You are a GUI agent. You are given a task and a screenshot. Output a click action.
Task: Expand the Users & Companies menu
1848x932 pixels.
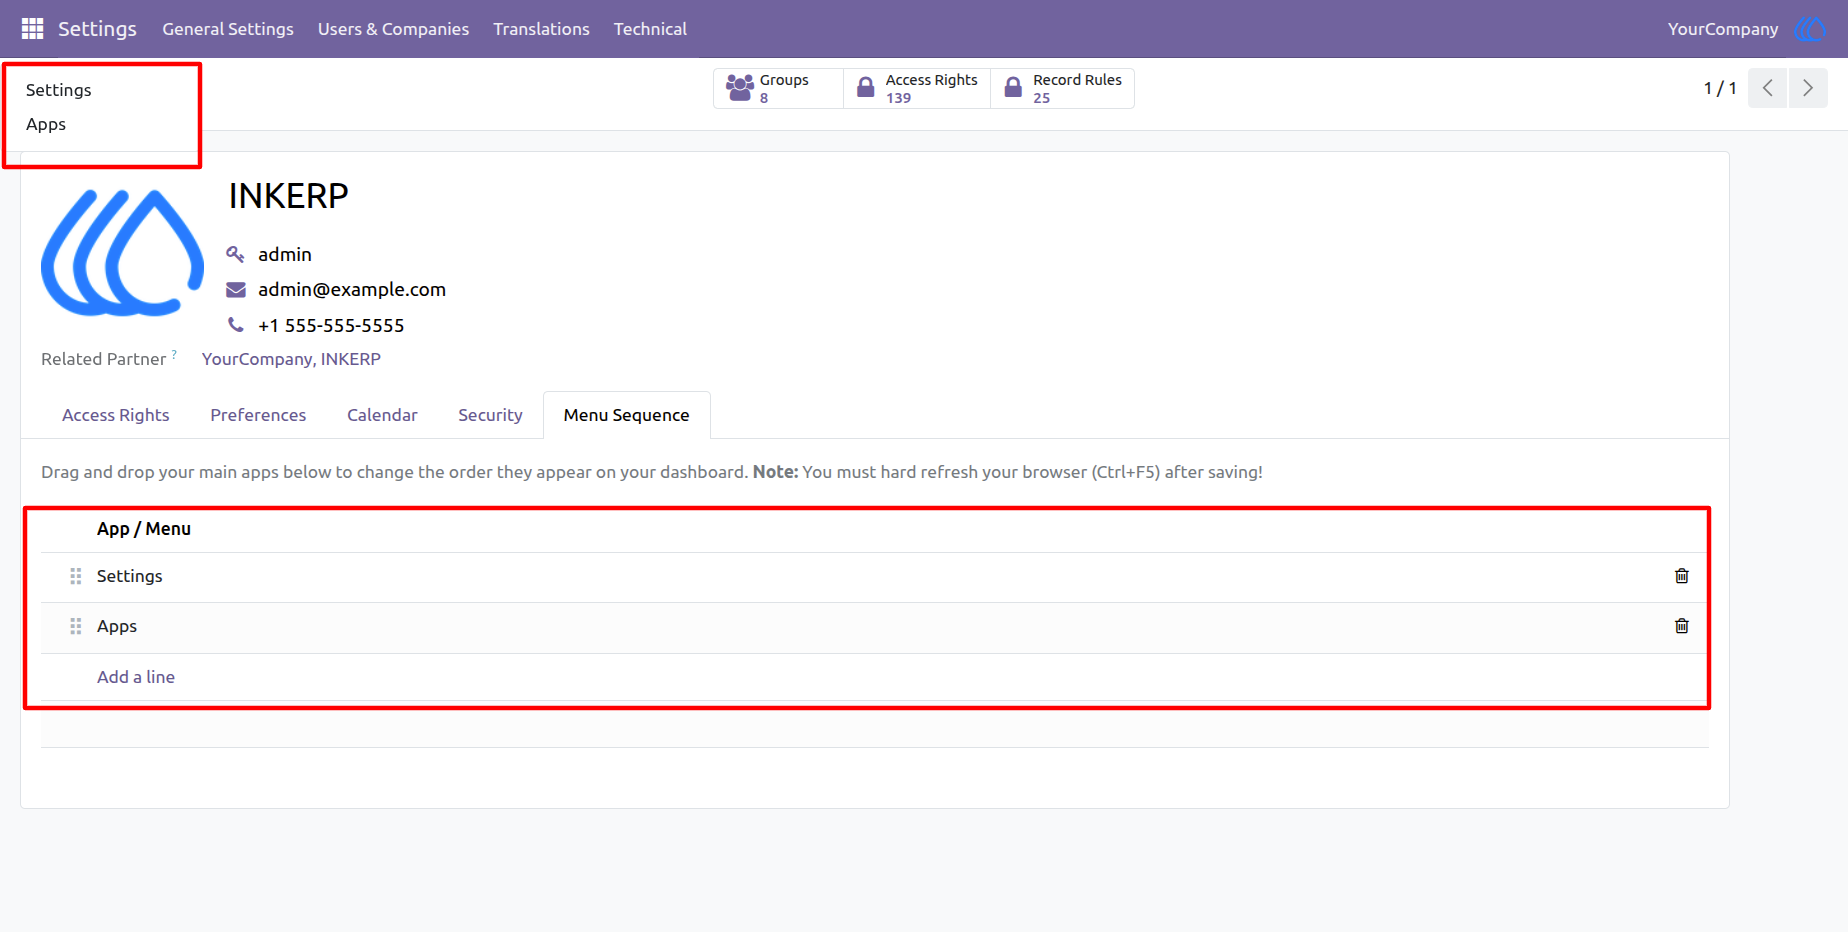pyautogui.click(x=393, y=29)
